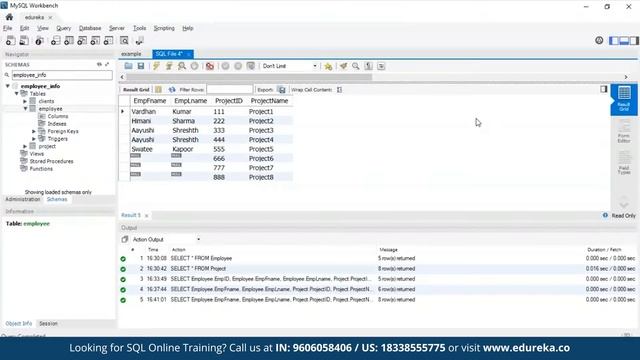Screen dimensions: 640x360
Task: Export recordset to external file icon
Action: coord(282,90)
